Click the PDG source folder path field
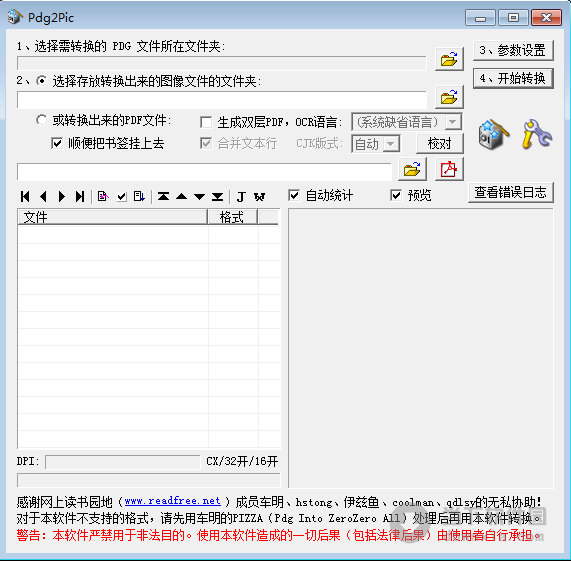 tap(221, 63)
